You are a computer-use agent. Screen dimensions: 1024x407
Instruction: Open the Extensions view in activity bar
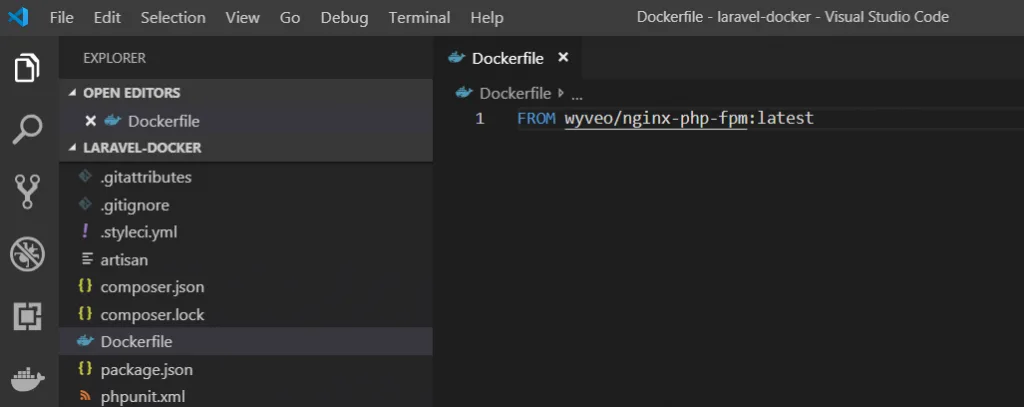[27, 316]
